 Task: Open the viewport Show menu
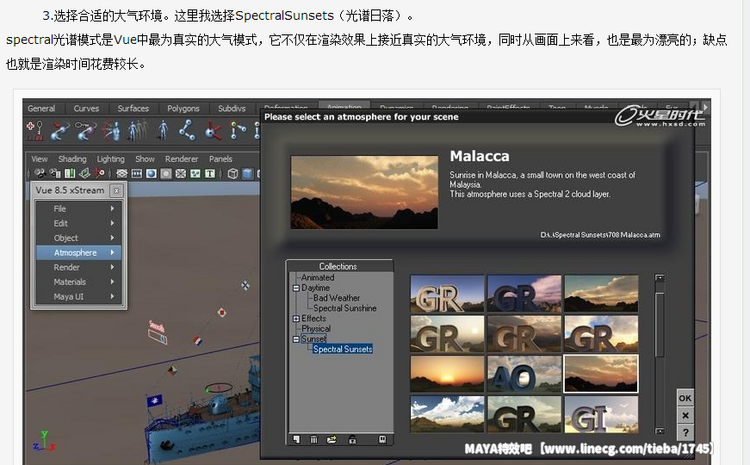pyautogui.click(x=144, y=159)
